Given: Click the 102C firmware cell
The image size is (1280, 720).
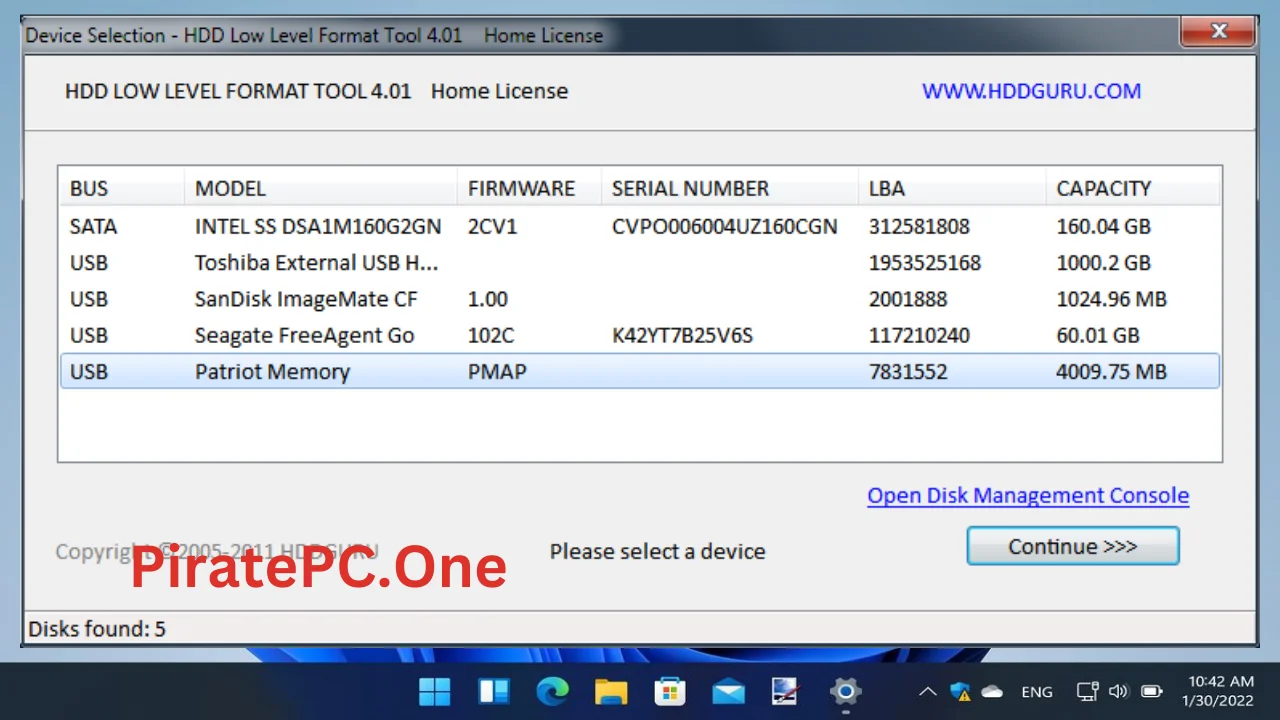Looking at the screenshot, I should tap(491, 335).
